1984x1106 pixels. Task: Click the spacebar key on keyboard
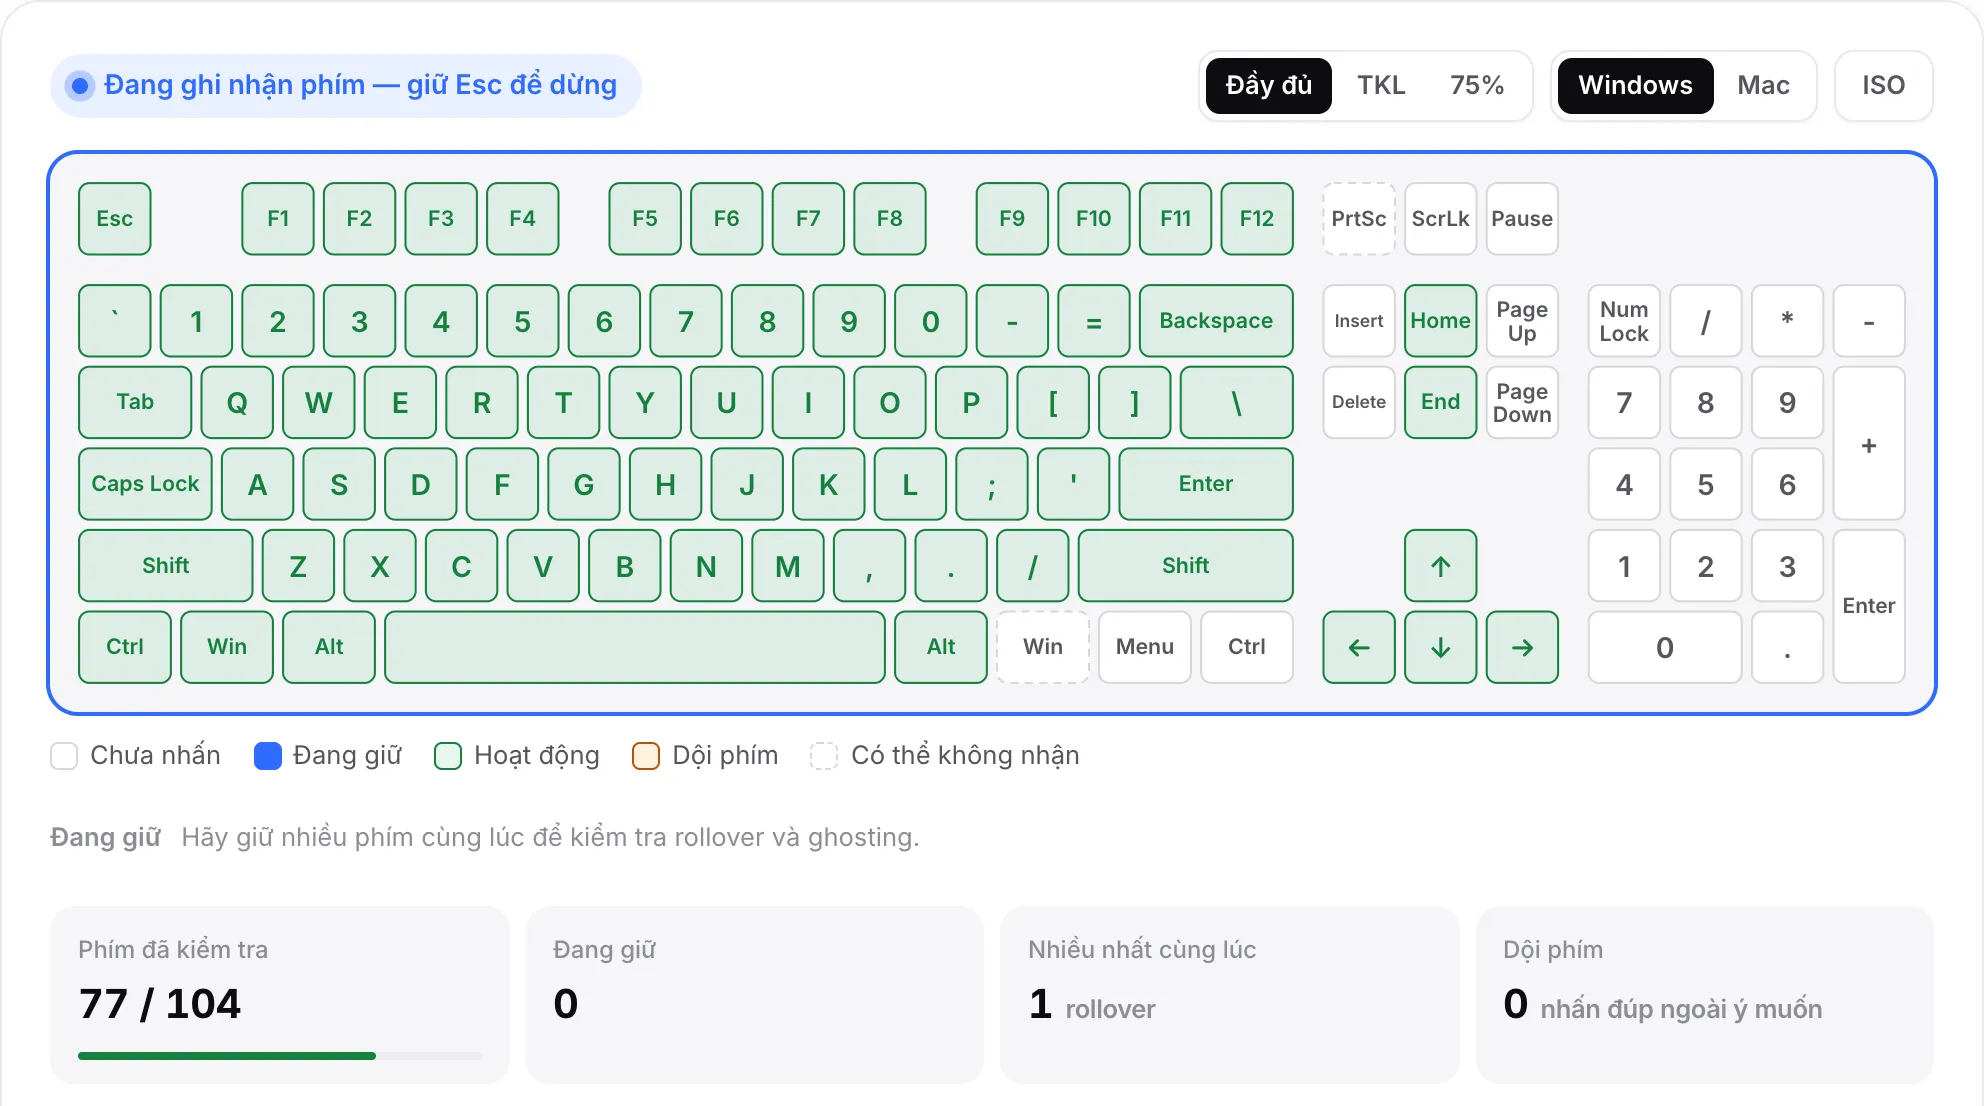(635, 647)
